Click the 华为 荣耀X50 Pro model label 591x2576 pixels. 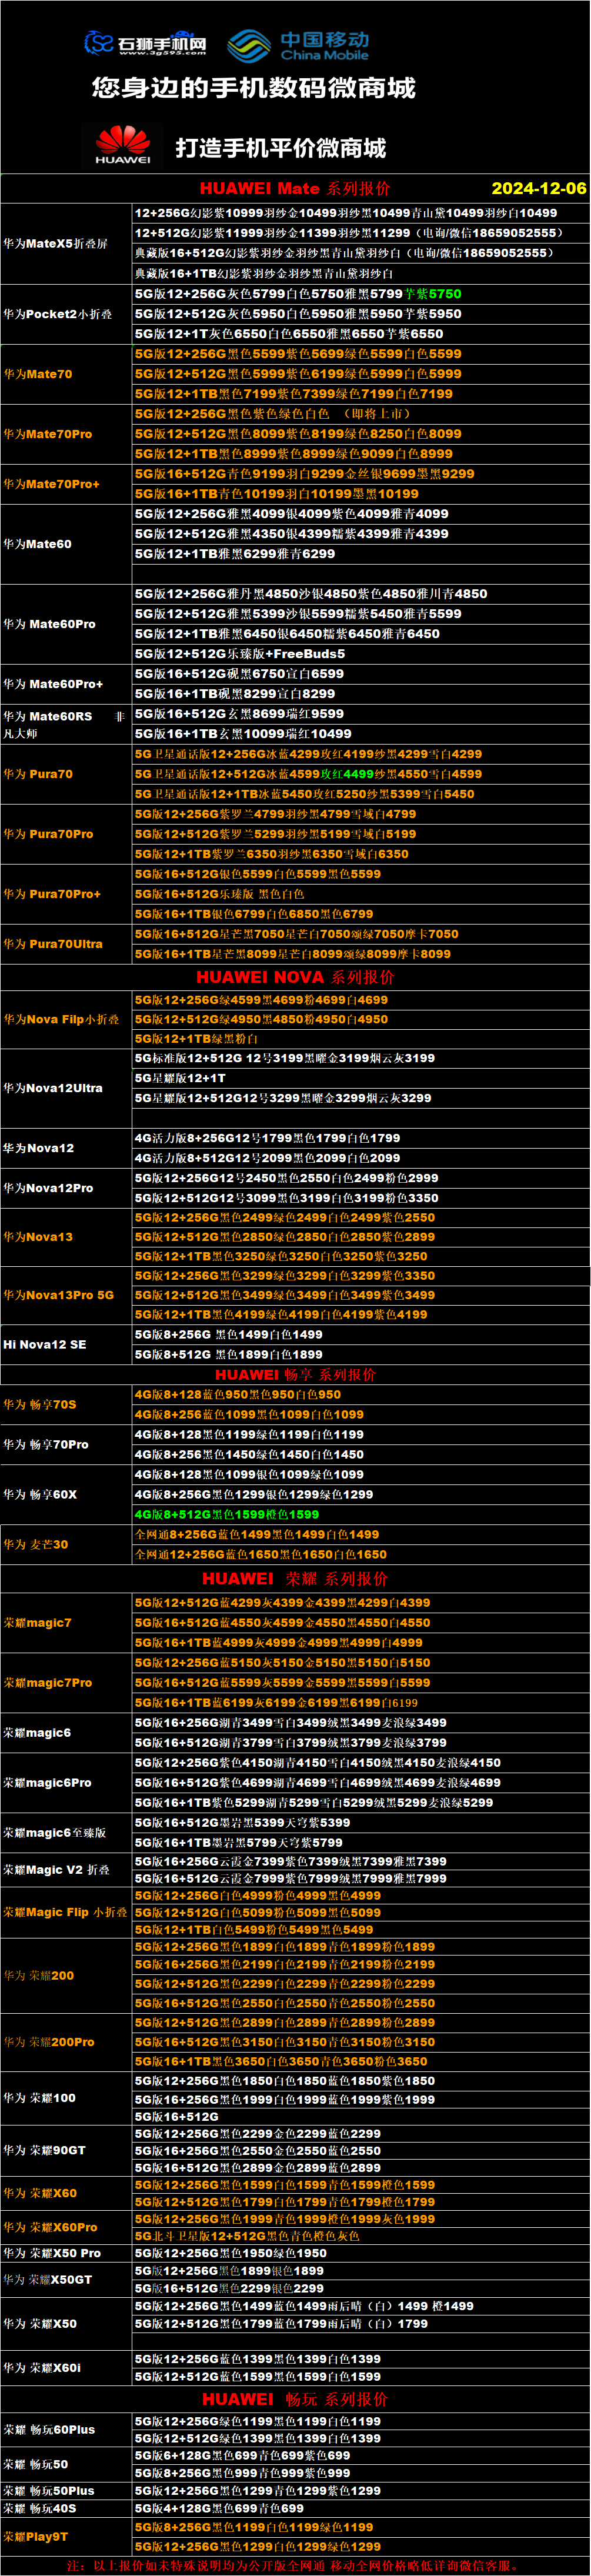[52, 2253]
